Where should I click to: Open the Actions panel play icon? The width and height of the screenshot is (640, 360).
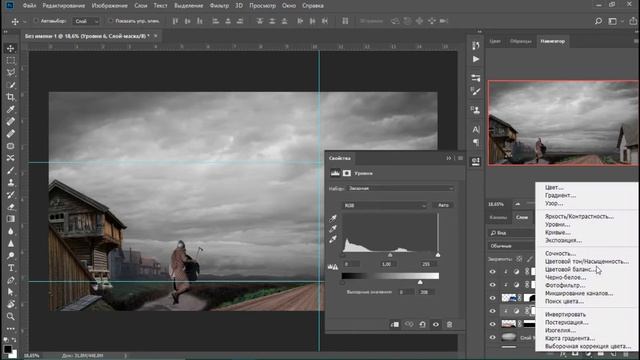476,59
